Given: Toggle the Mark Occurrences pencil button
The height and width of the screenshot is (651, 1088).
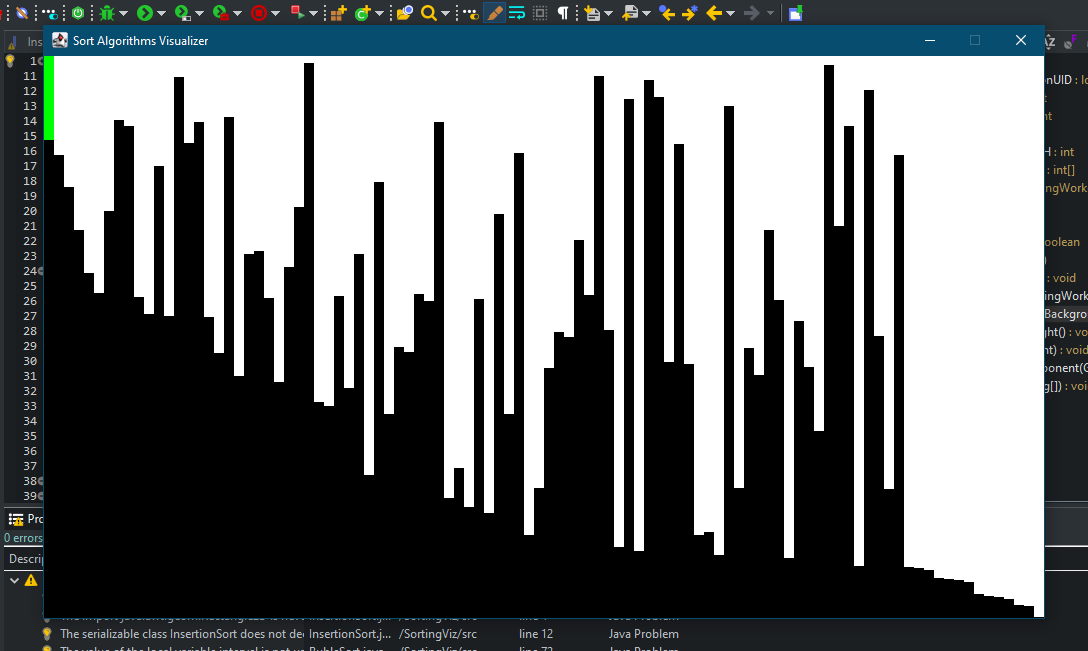Looking at the screenshot, I should pyautogui.click(x=493, y=12).
